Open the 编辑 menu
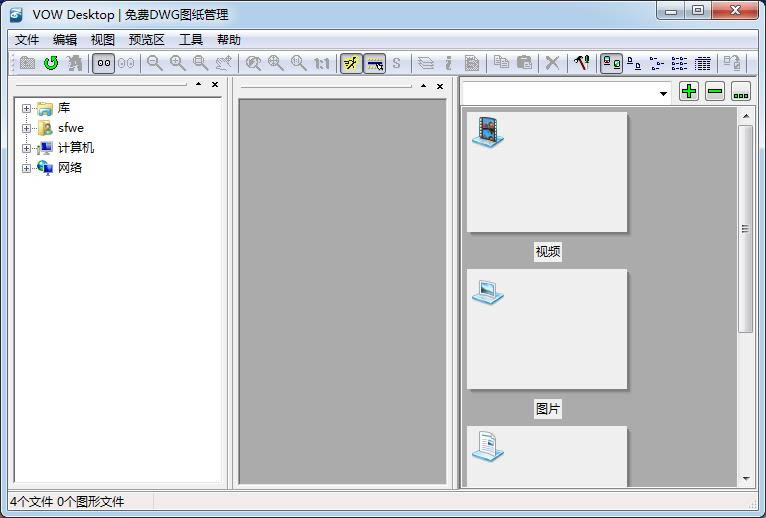The height and width of the screenshot is (518, 766). click(x=65, y=40)
